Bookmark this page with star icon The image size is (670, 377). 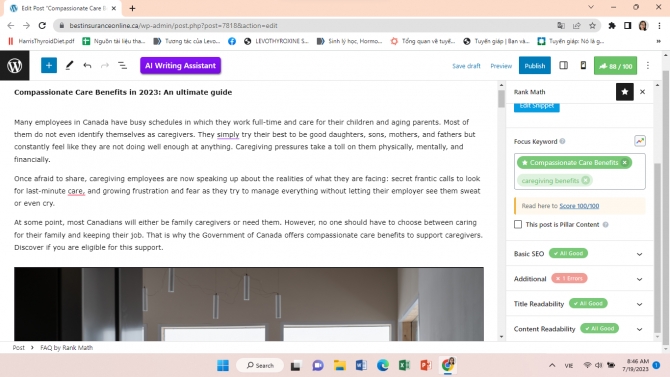(x=592, y=26)
